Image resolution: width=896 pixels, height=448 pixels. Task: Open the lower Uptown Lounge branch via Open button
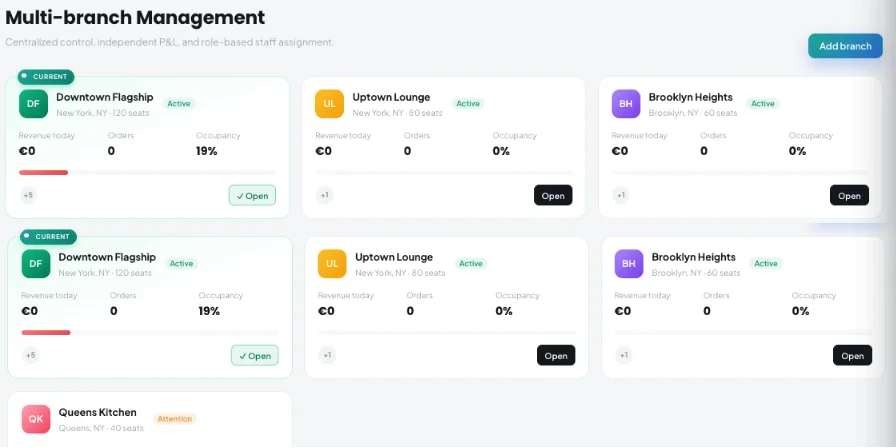pos(556,355)
